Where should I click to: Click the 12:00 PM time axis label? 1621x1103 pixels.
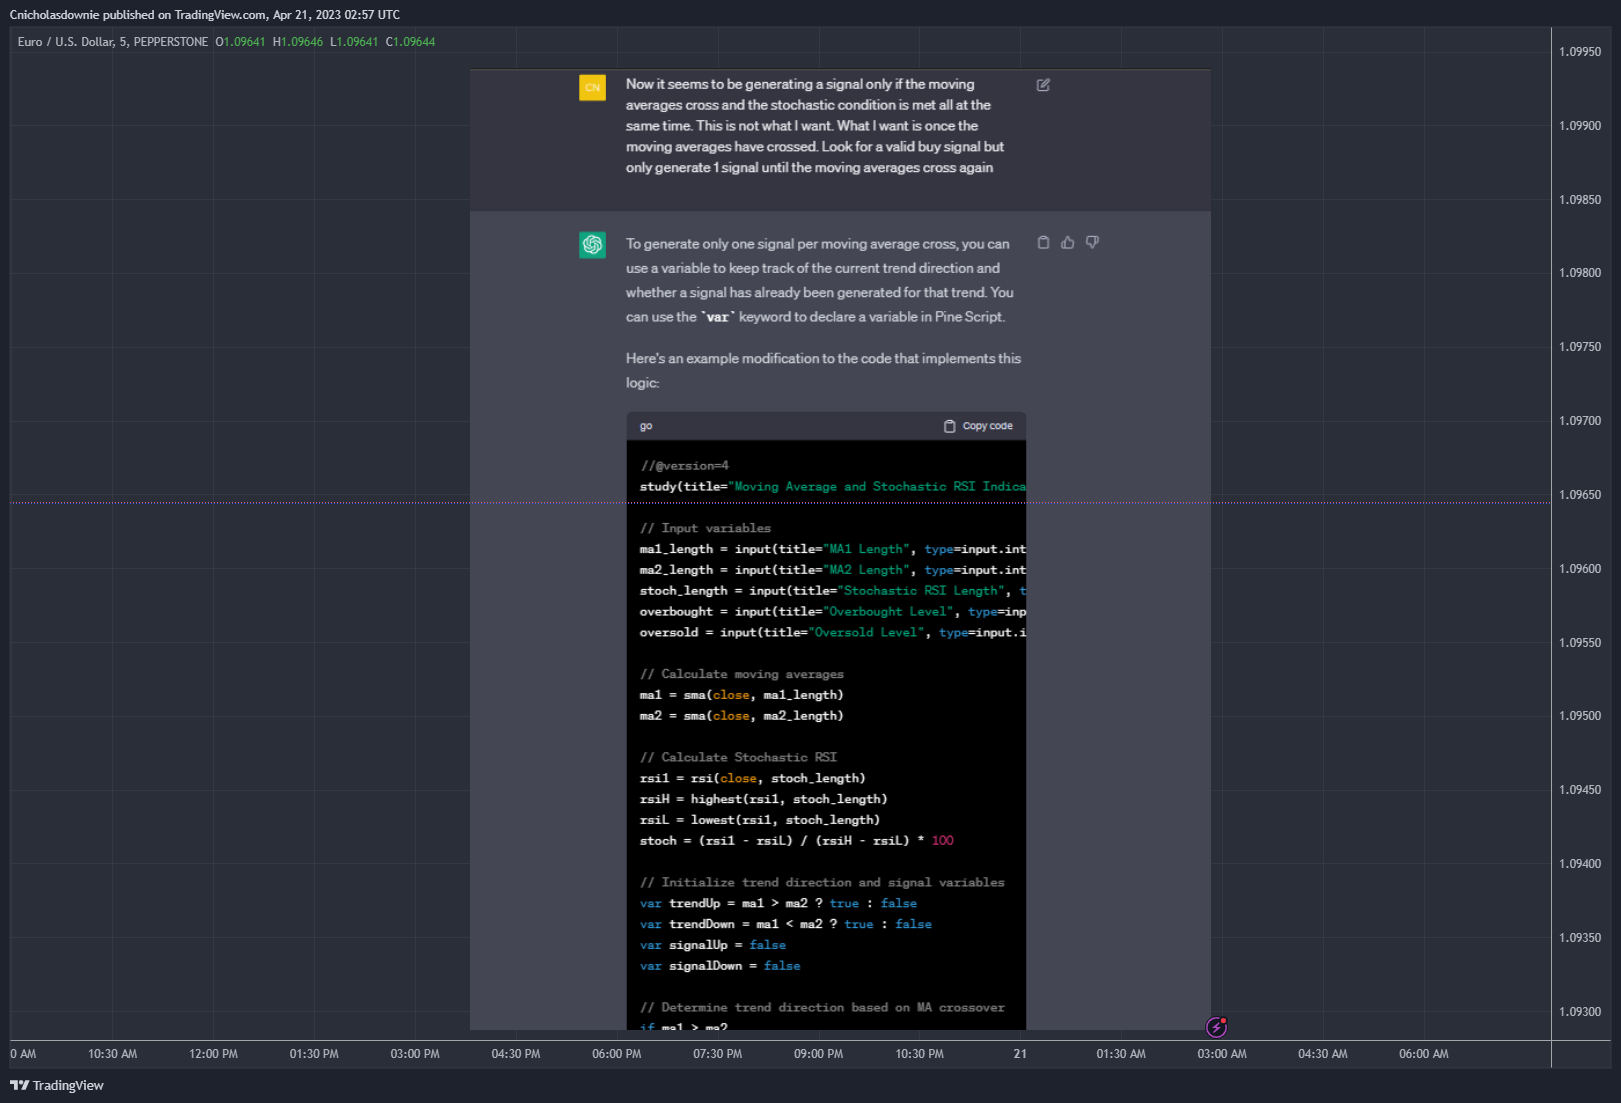coord(213,1054)
